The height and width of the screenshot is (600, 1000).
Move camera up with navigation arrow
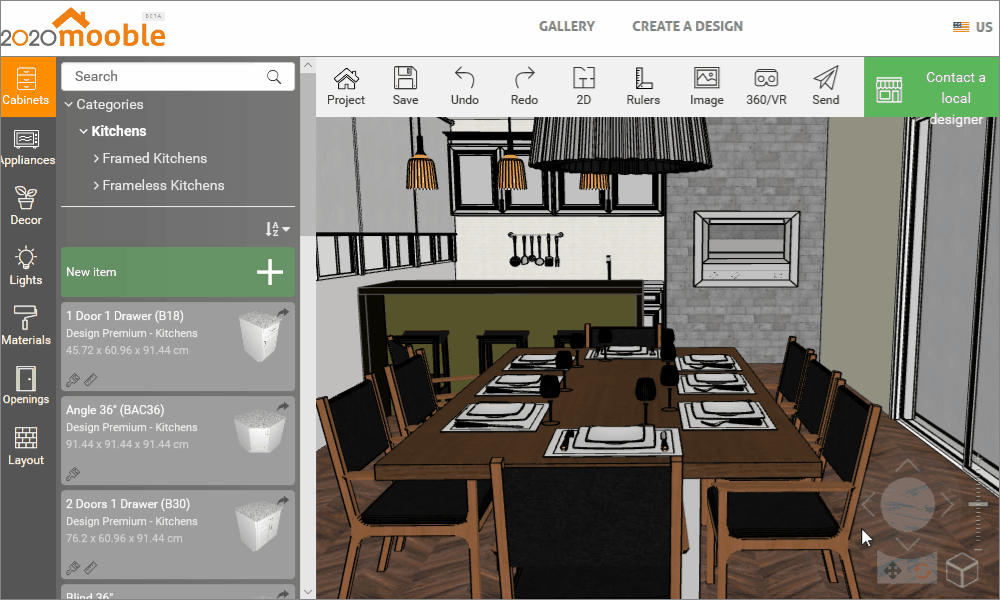[908, 466]
